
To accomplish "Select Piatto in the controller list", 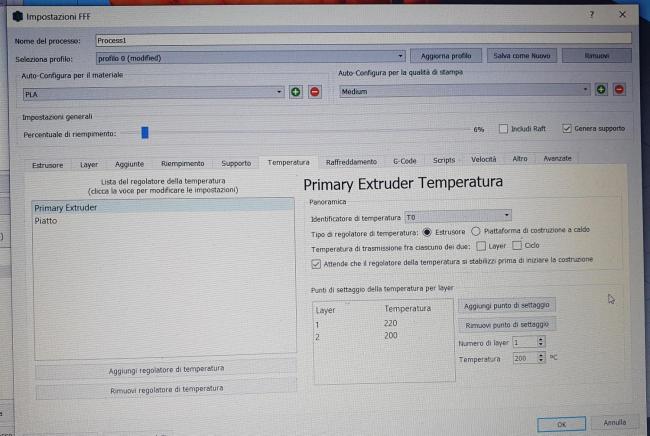I will (x=163, y=220).
